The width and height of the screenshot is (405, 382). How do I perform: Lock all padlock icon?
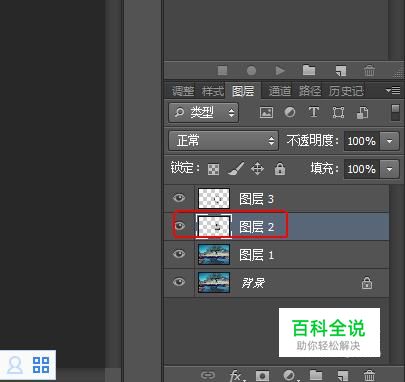280,169
